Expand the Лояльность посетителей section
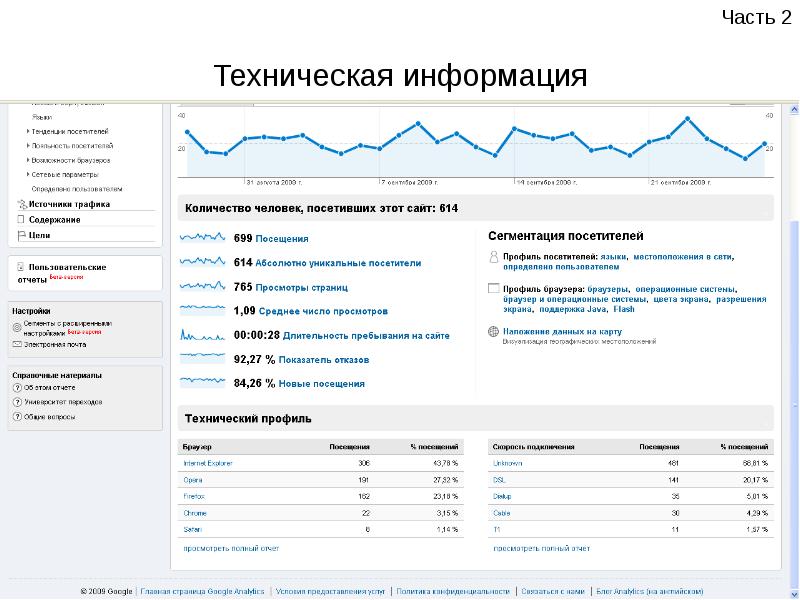This screenshot has width=800, height=600. 27,146
